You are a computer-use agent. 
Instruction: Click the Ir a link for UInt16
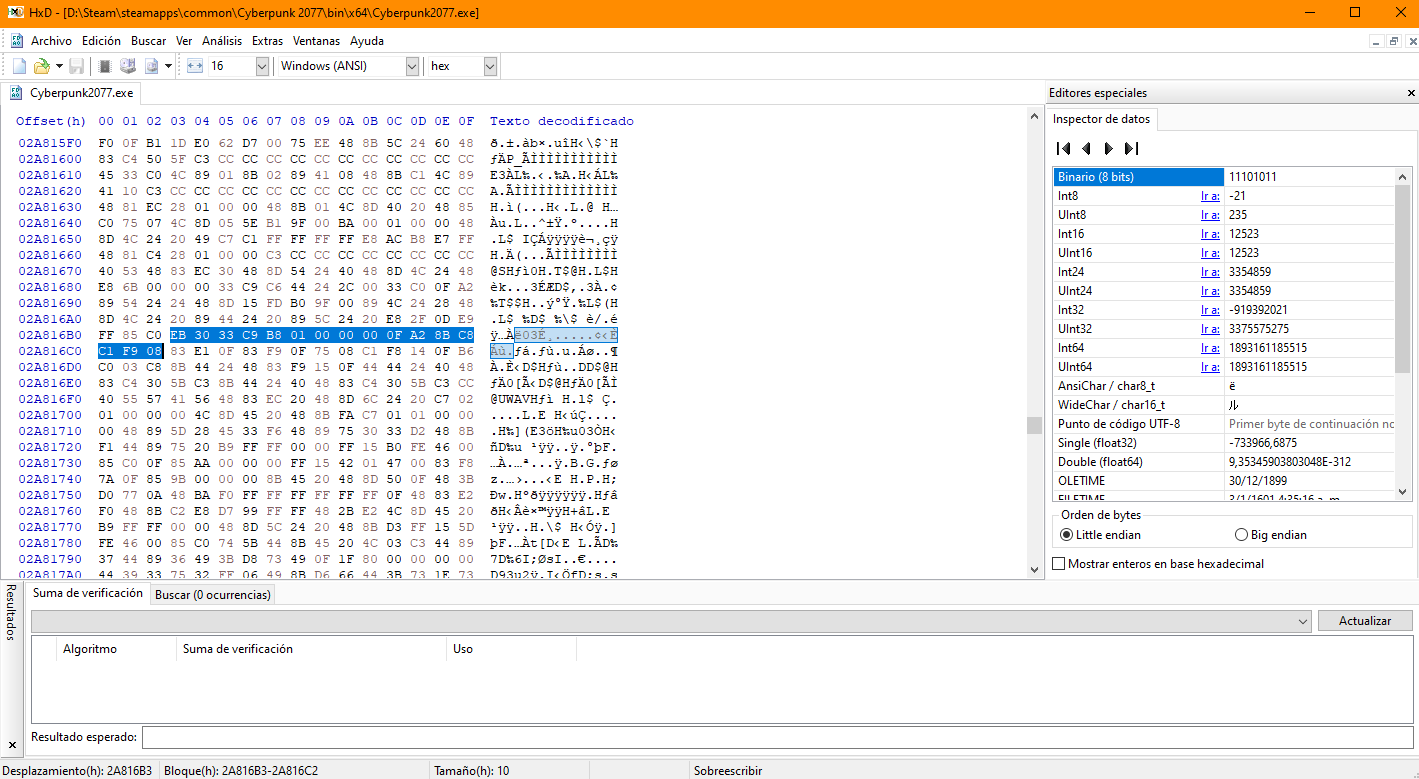[x=1210, y=253]
